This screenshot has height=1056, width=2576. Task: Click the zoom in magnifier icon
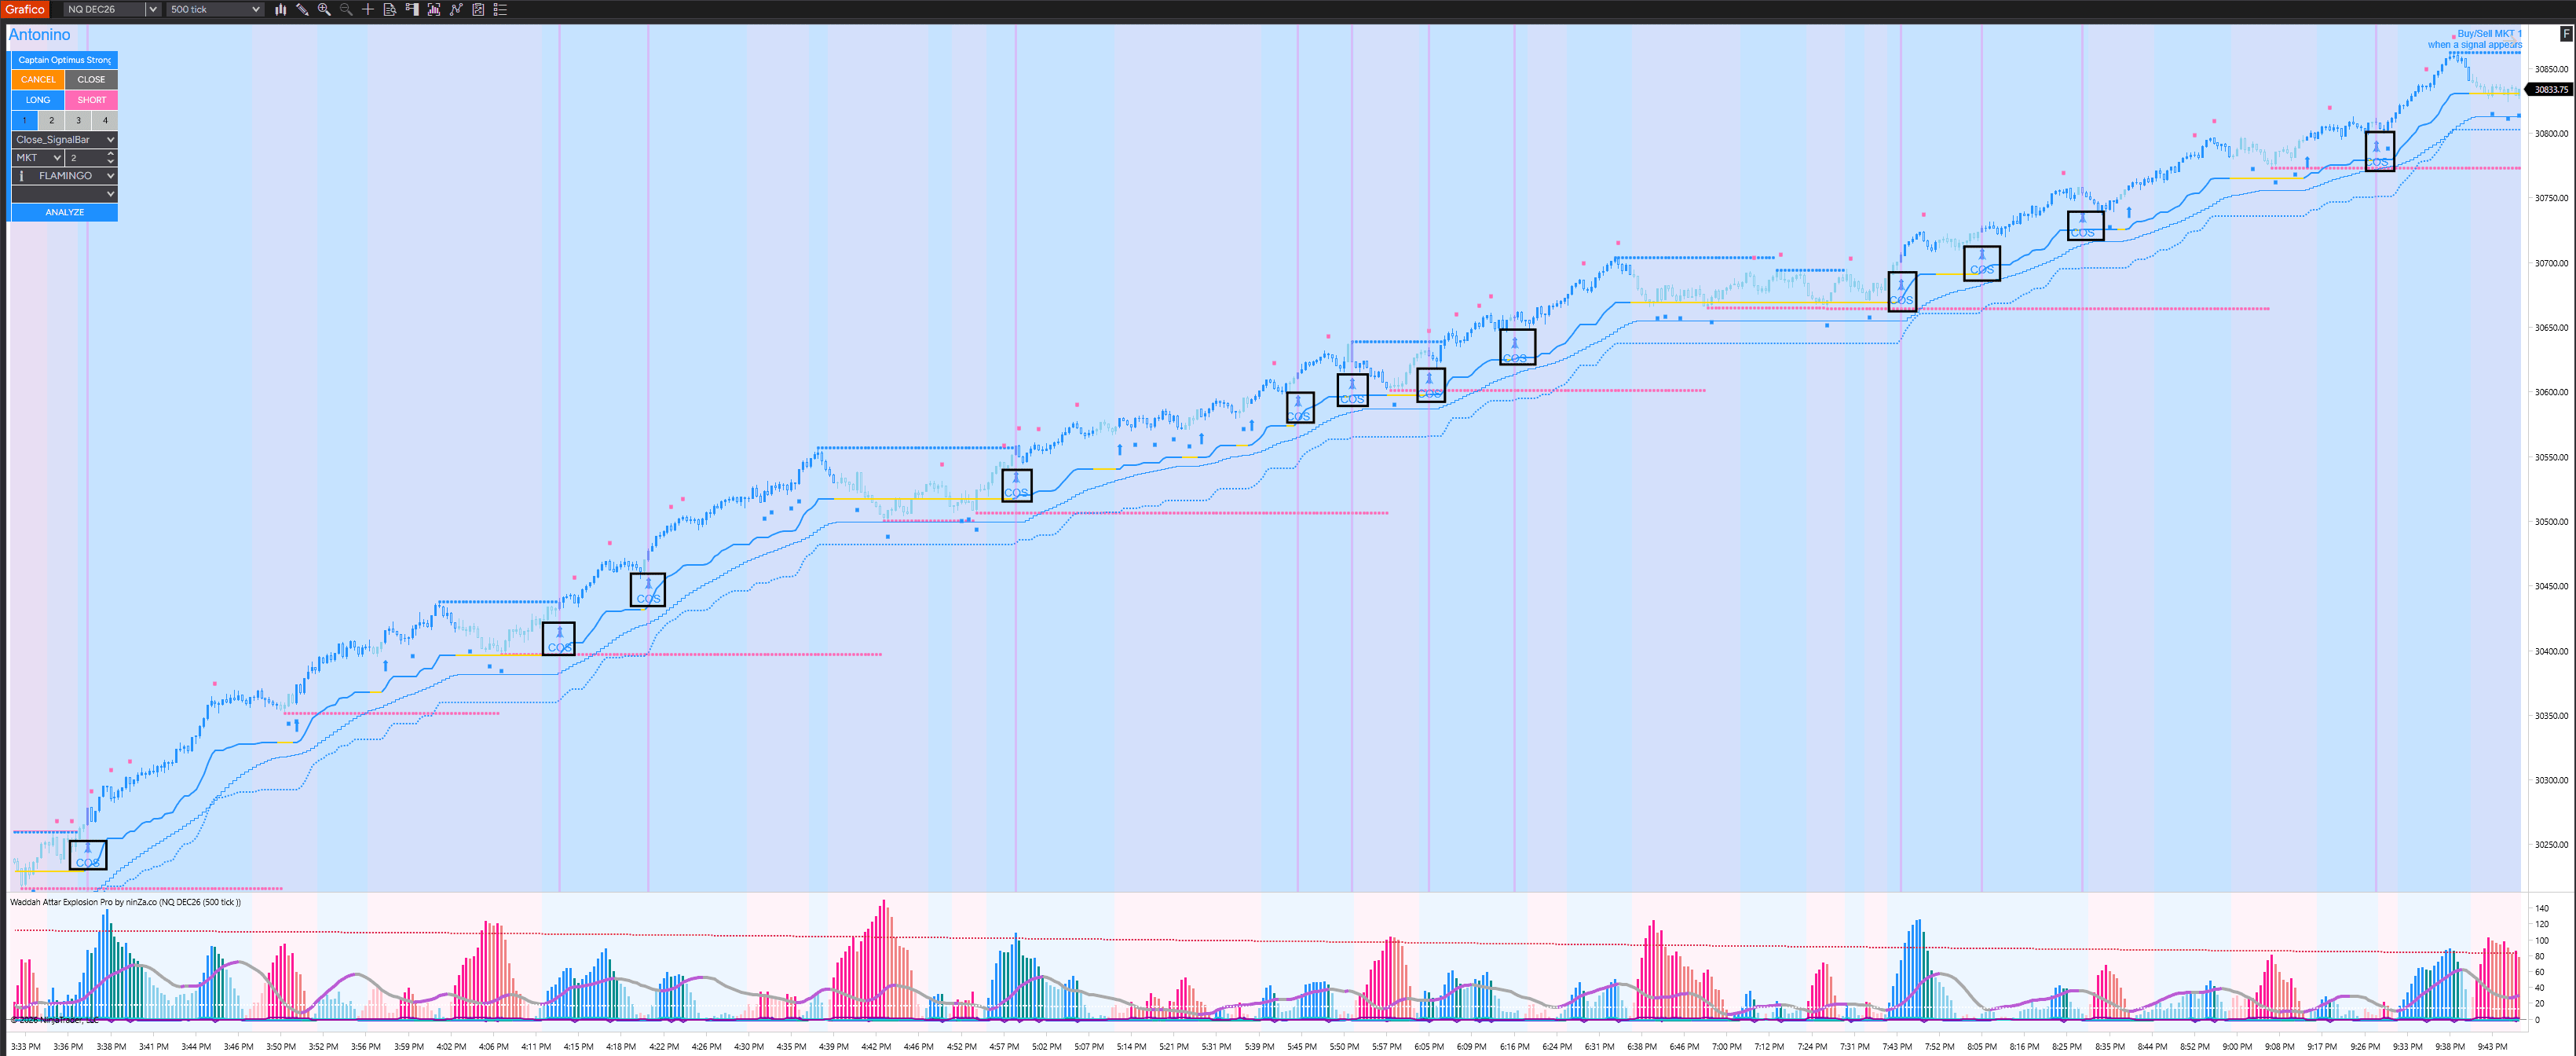click(324, 9)
